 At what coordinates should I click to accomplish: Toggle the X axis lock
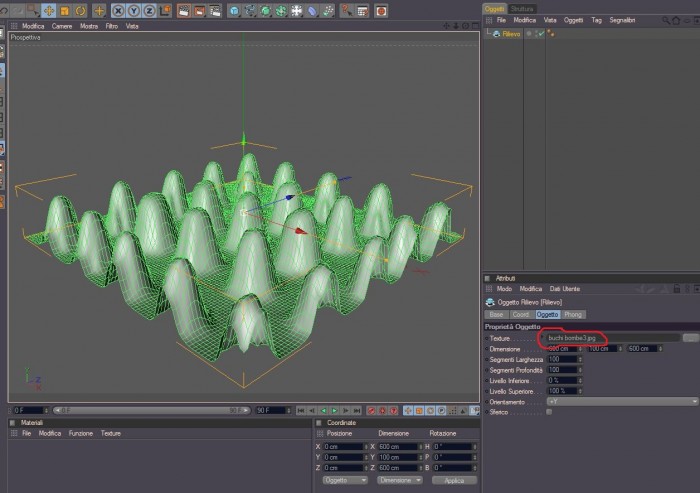tap(118, 11)
